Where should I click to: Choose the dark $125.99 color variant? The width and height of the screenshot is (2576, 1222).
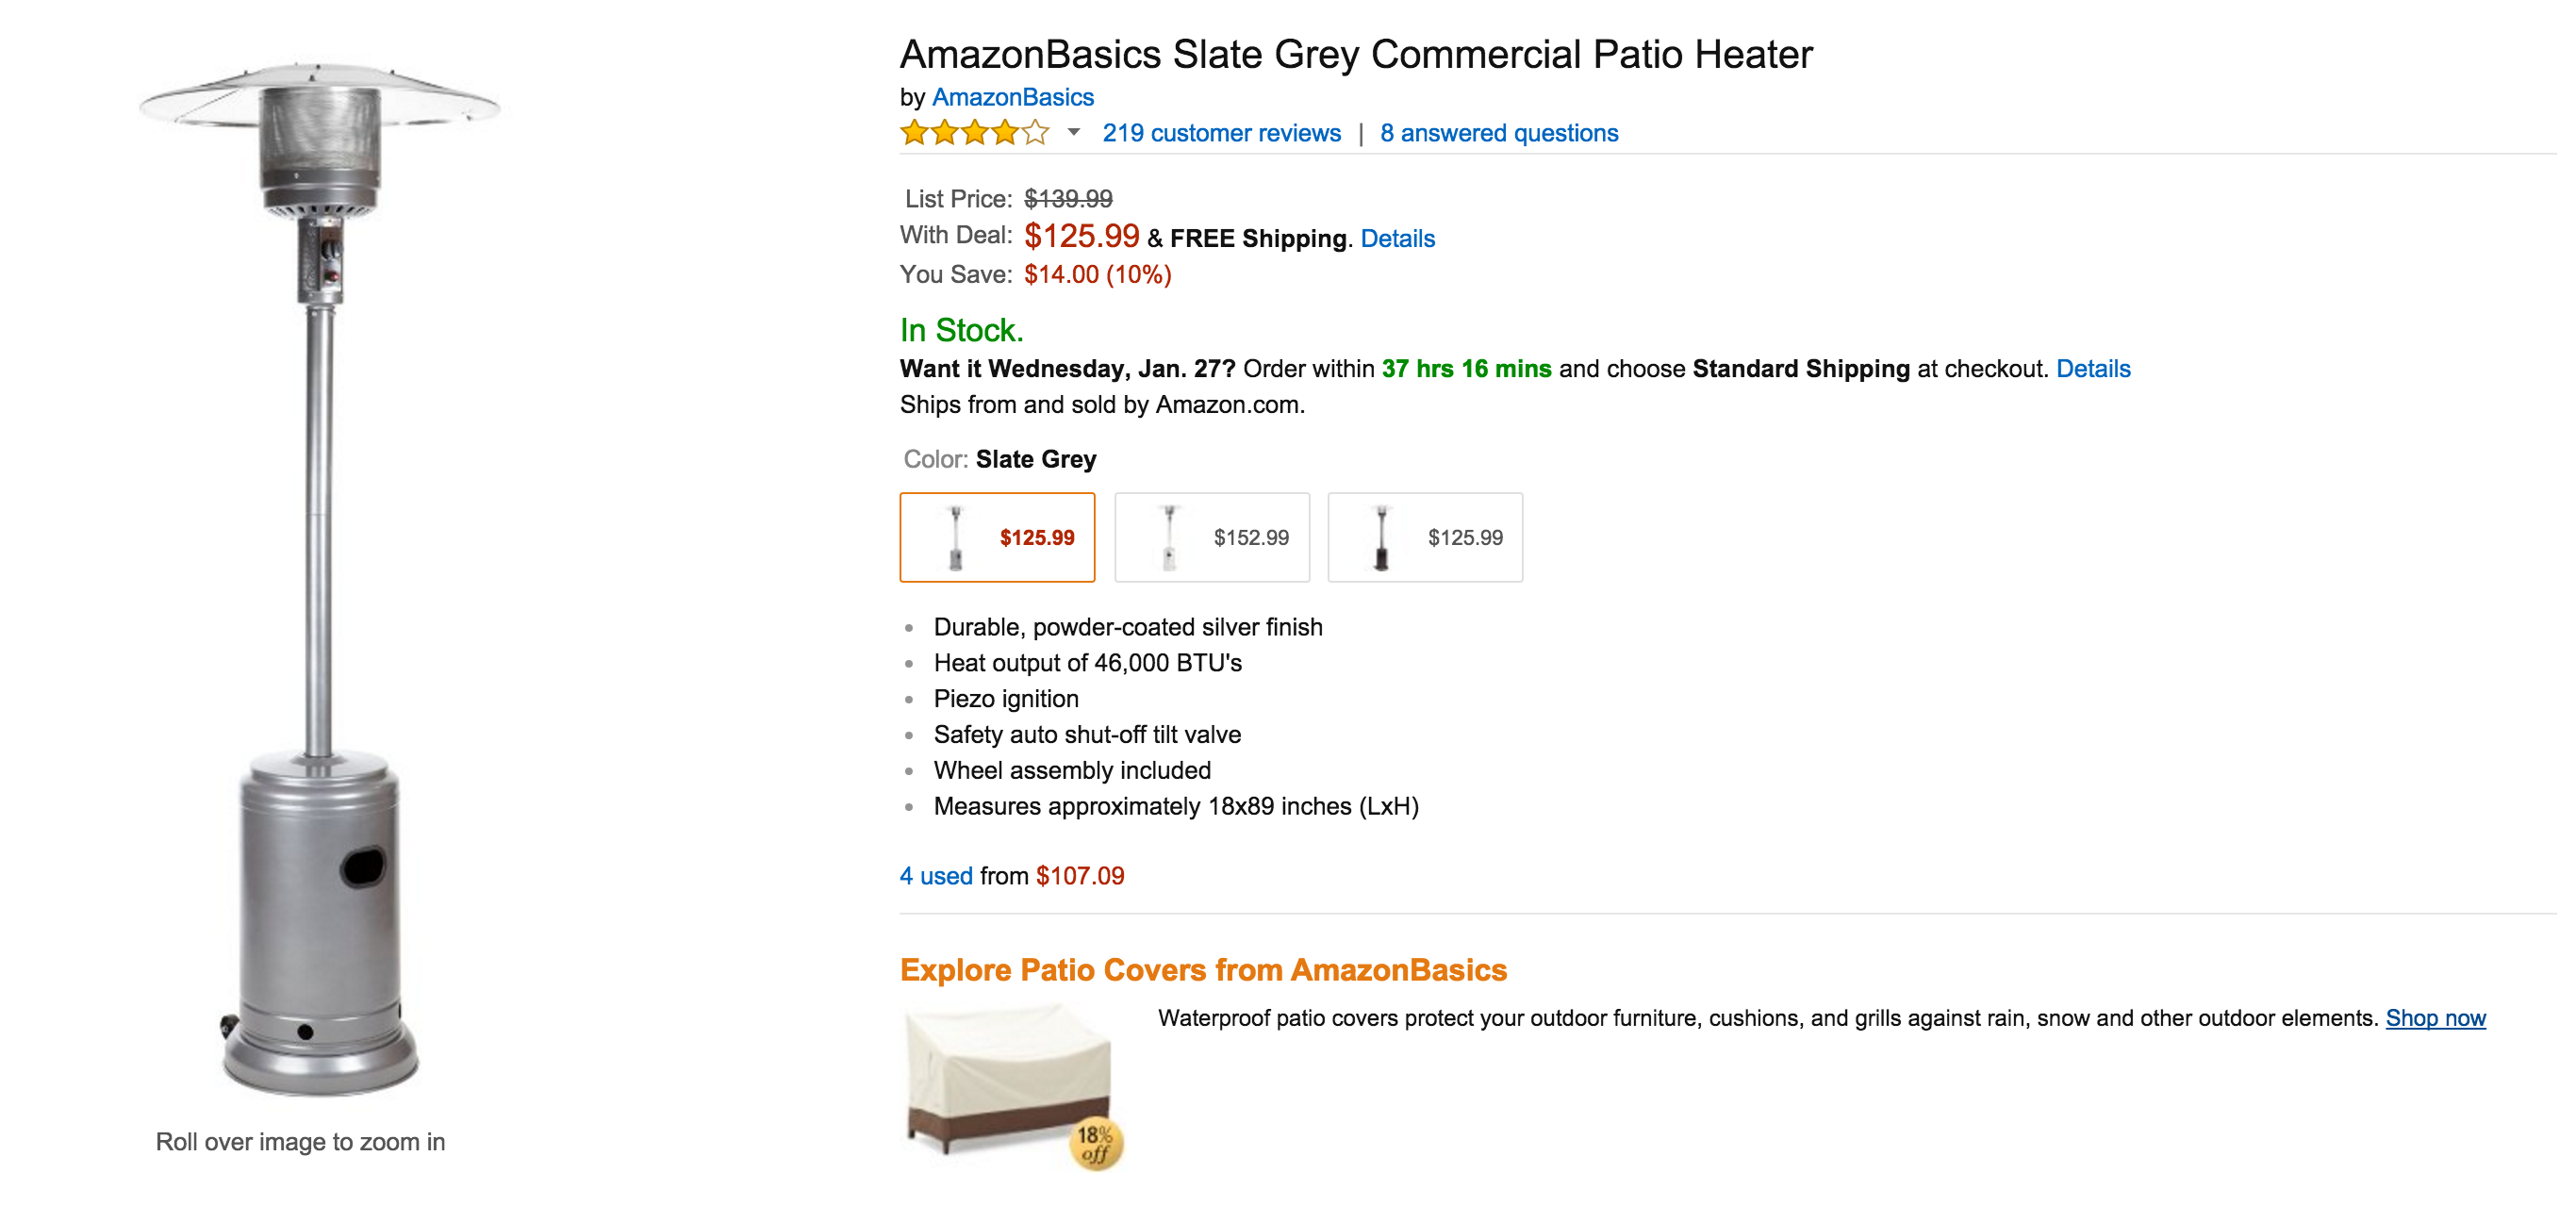tap(1424, 537)
